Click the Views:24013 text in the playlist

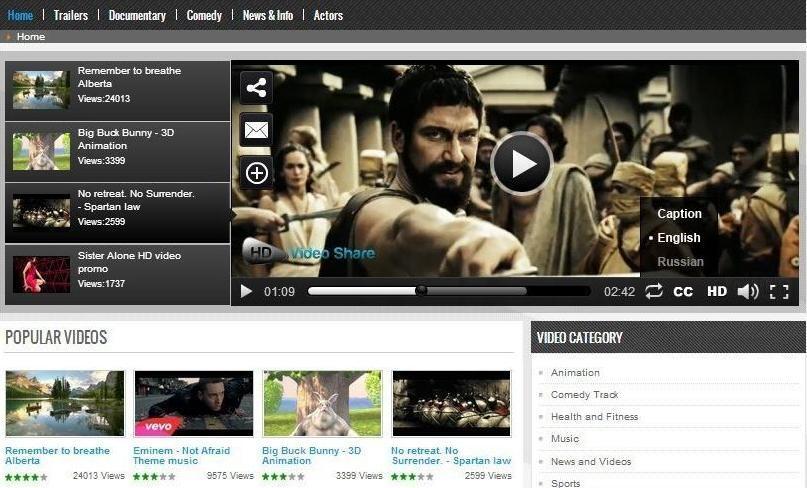pos(104,98)
